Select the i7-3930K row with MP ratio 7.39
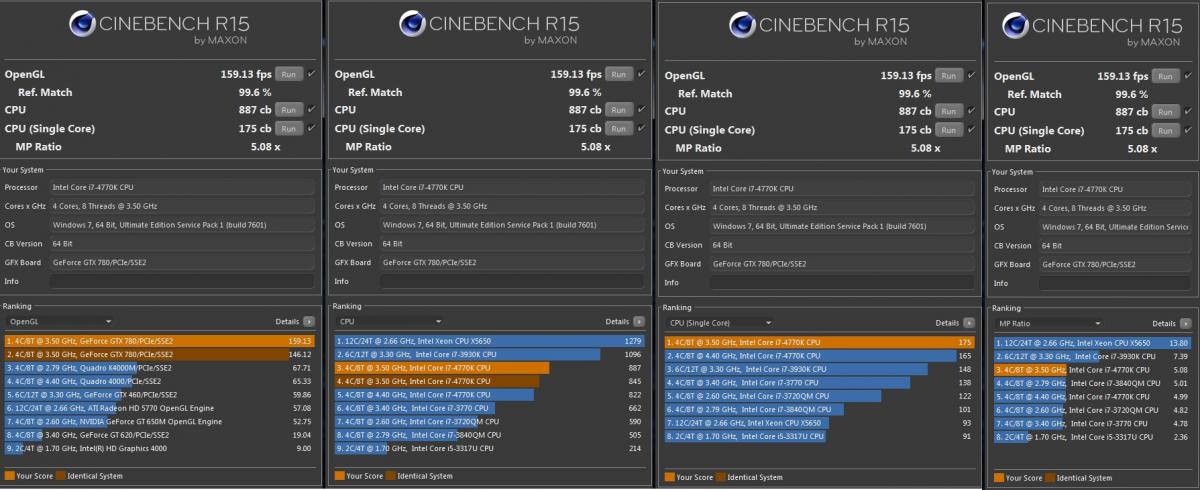This screenshot has height=490, width=1200. [x=1093, y=356]
